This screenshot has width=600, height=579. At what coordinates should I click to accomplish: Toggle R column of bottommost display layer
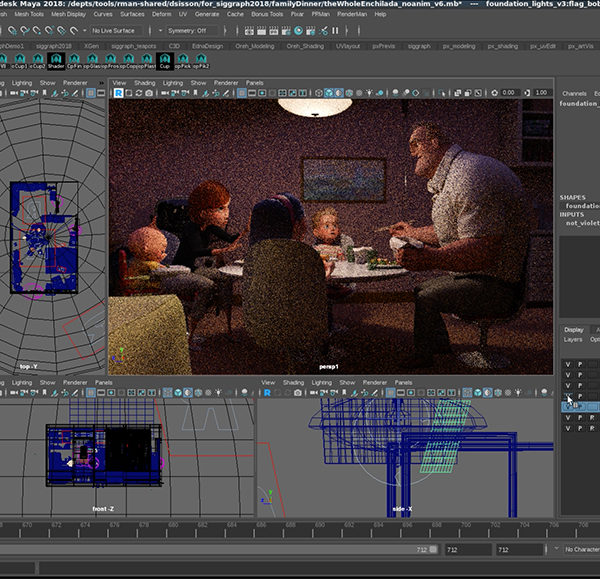(x=592, y=428)
